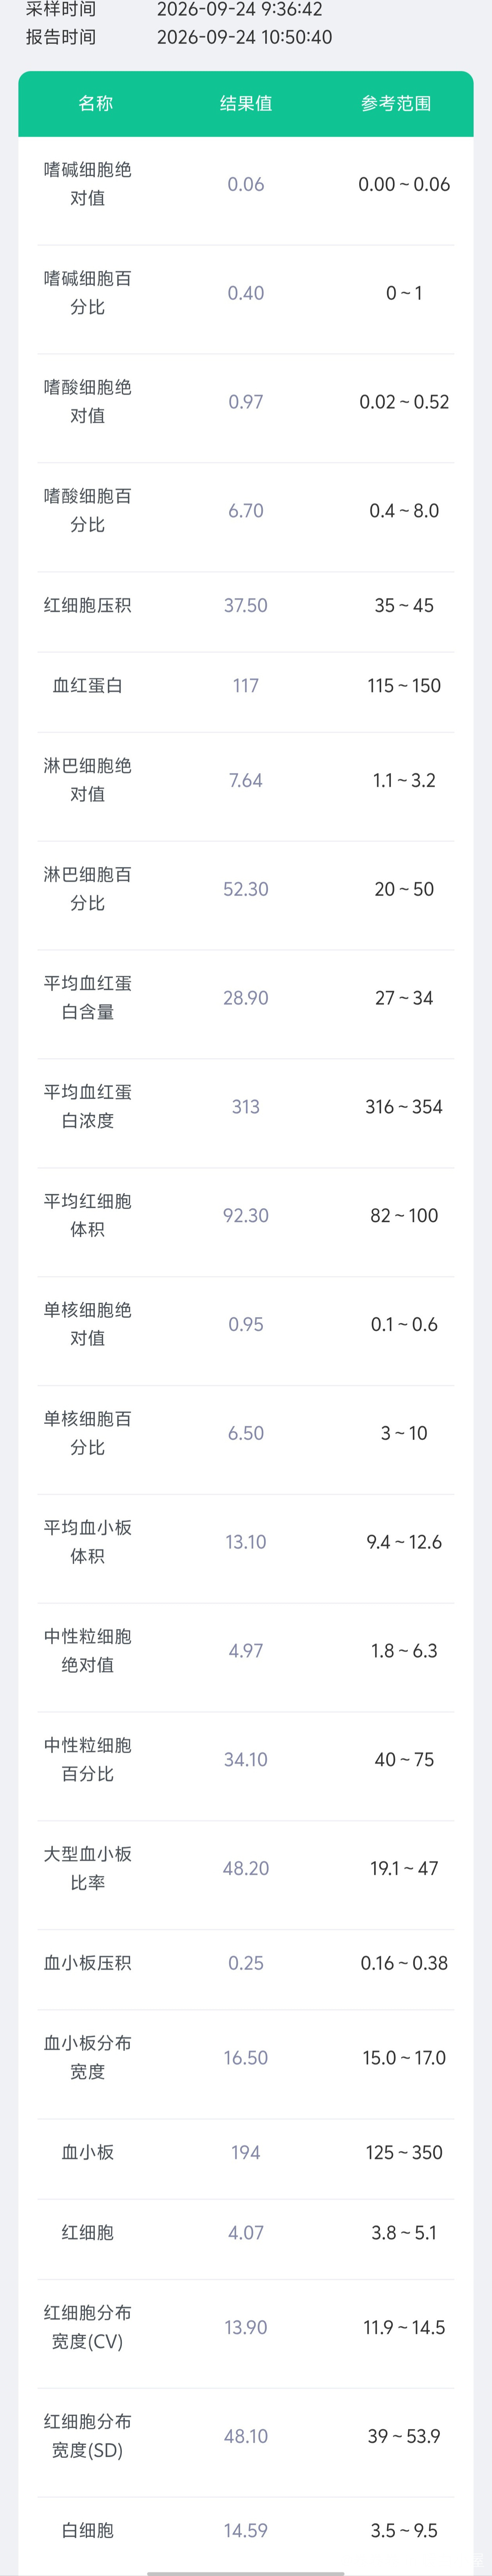Select the 单核细胞绝对值 value 0.95
Viewport: 492px width, 2576px height.
tap(246, 1324)
